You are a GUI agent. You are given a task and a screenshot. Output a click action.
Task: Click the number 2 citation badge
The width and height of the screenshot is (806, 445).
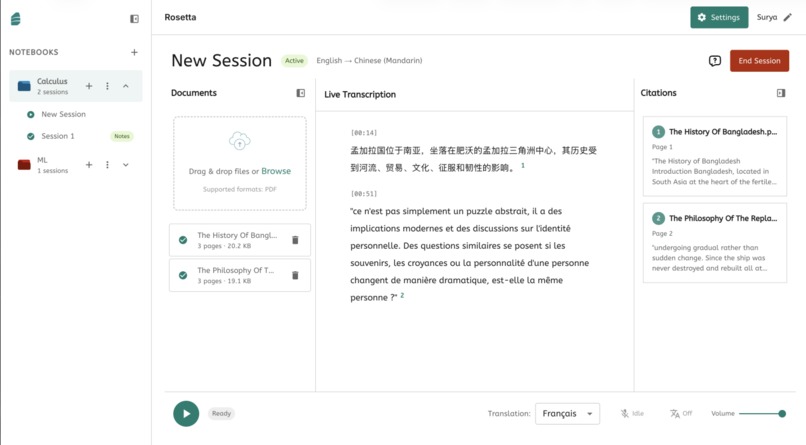click(x=658, y=218)
